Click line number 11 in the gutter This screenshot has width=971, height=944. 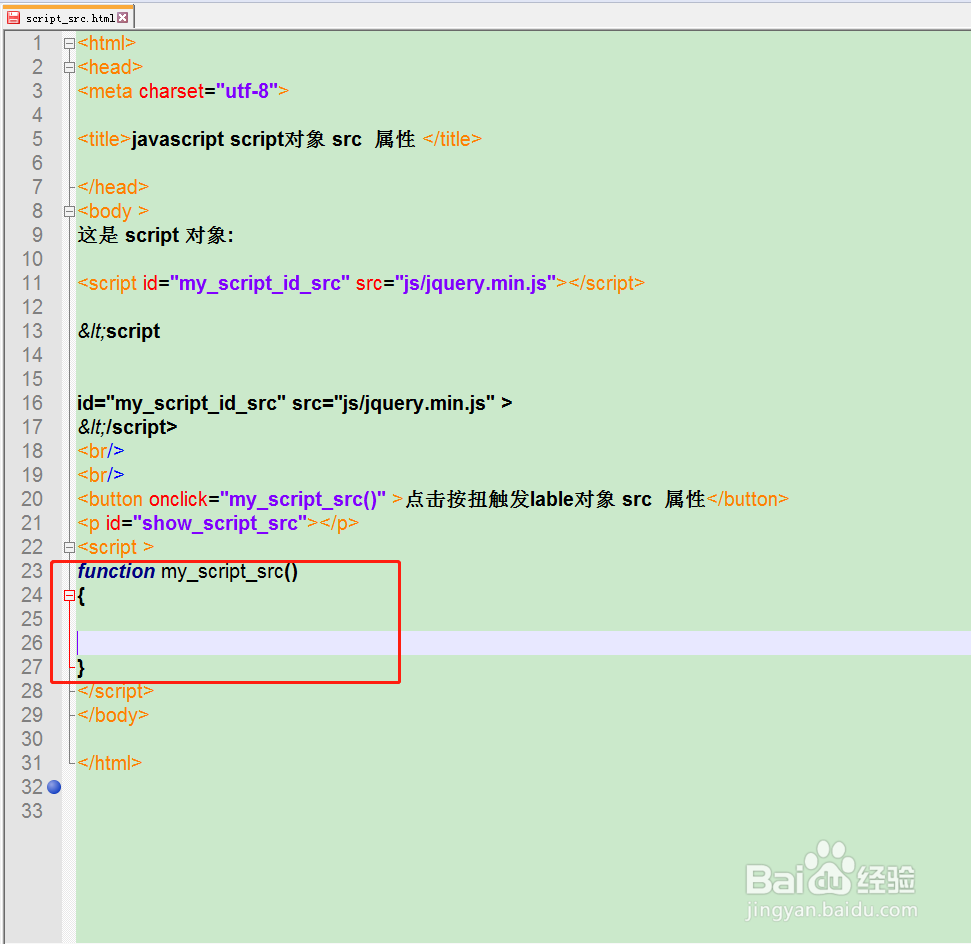pyautogui.click(x=32, y=283)
